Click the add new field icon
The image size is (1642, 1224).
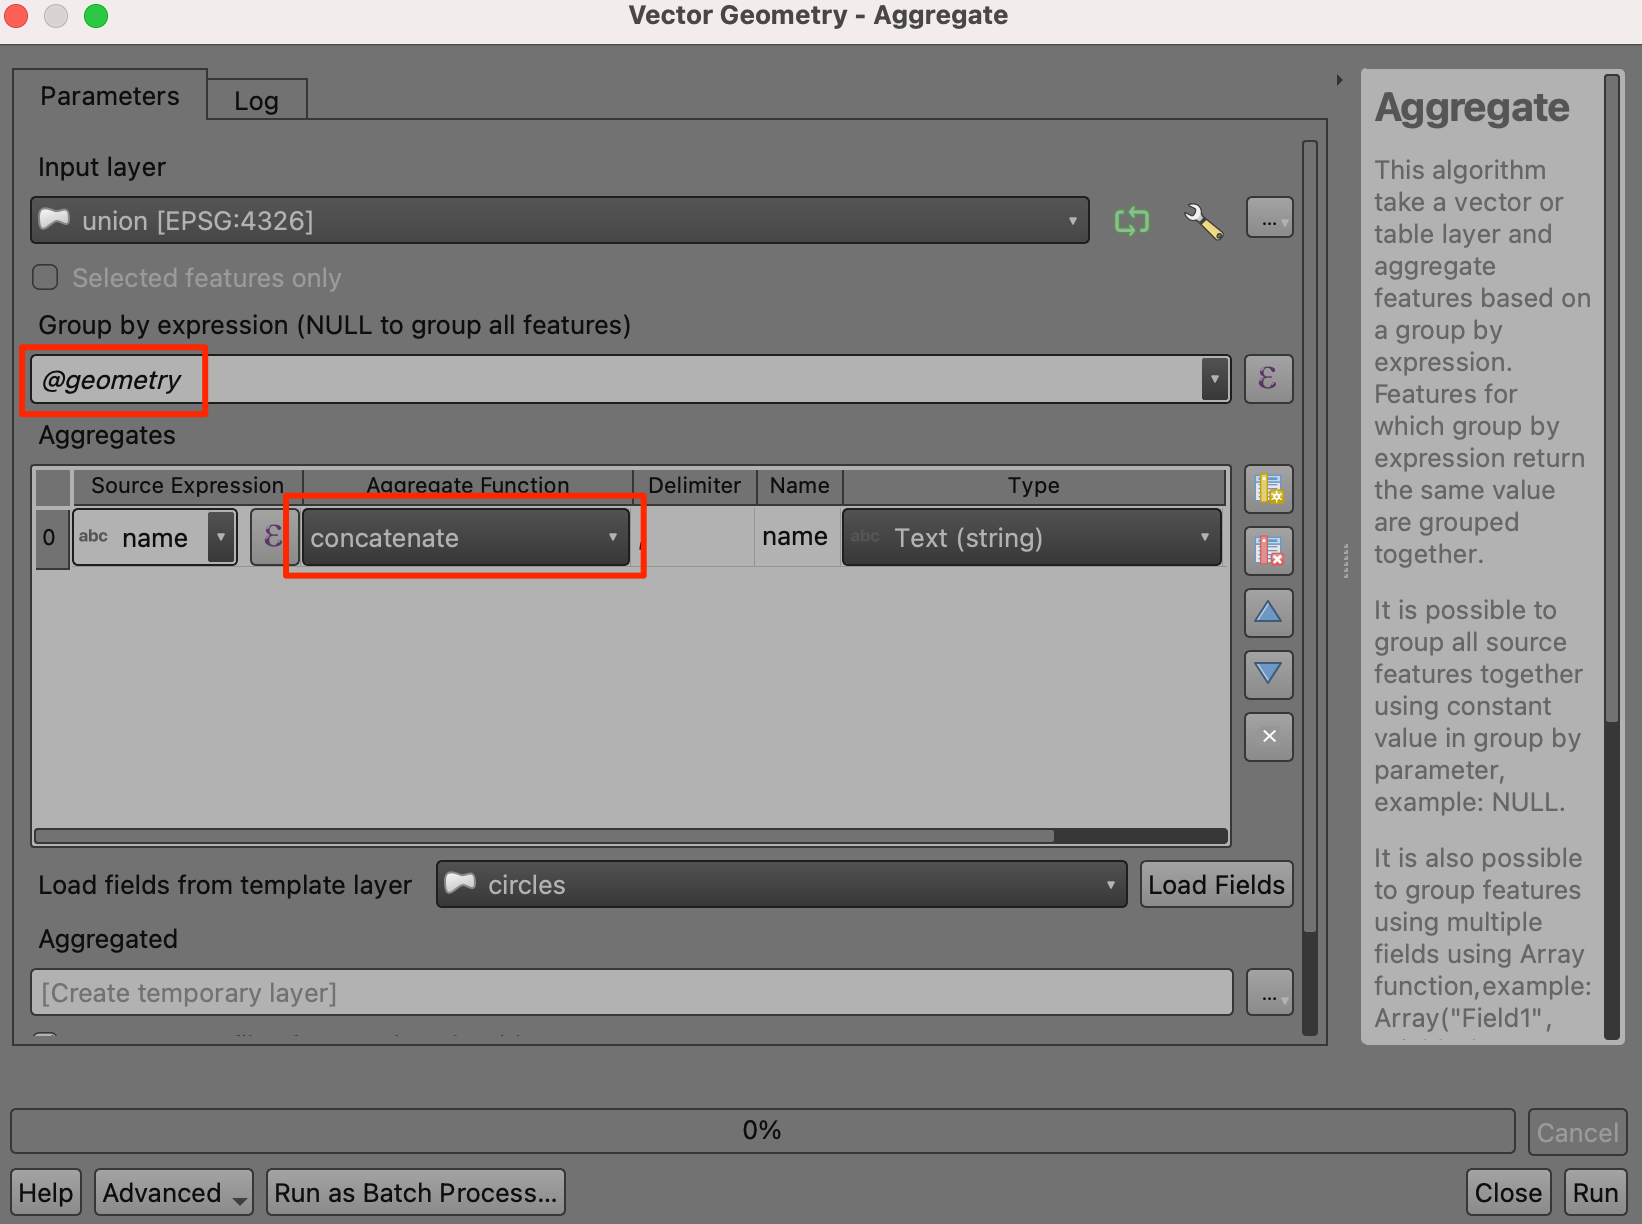(1268, 489)
